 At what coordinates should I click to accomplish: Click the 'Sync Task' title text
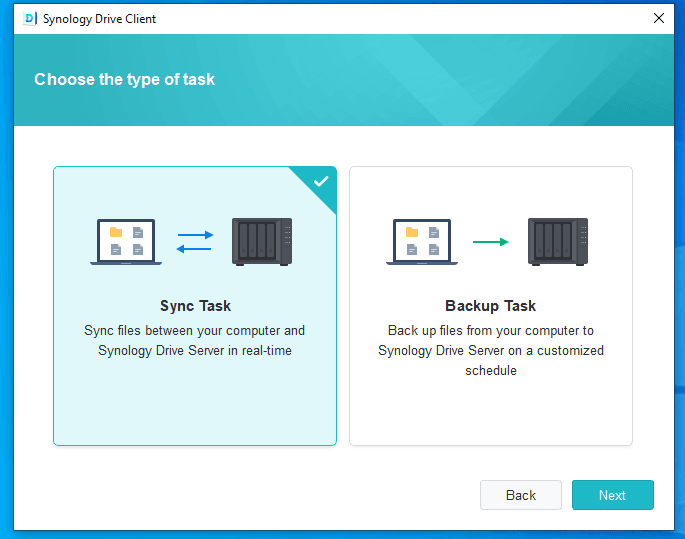tap(195, 306)
